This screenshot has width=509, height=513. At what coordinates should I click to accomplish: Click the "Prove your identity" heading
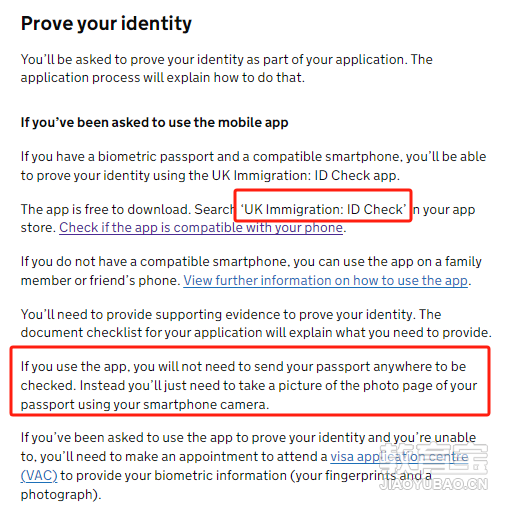pyautogui.click(x=106, y=24)
